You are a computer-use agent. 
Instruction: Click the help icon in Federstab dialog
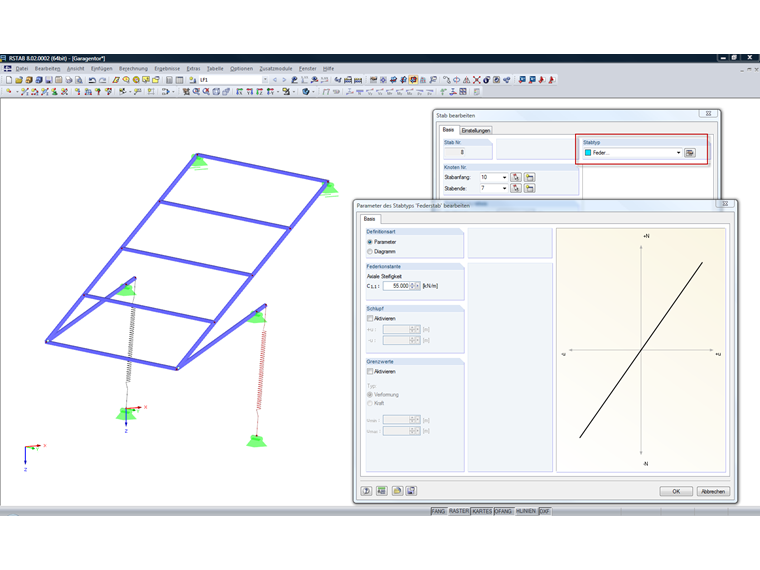click(366, 491)
